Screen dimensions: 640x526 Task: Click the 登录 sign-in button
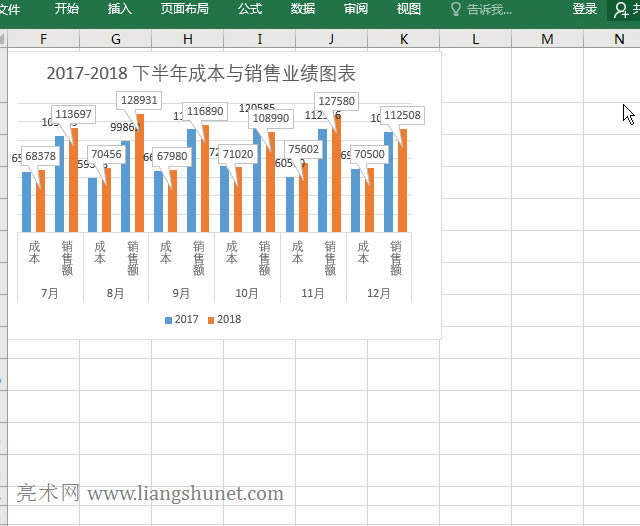coord(585,9)
